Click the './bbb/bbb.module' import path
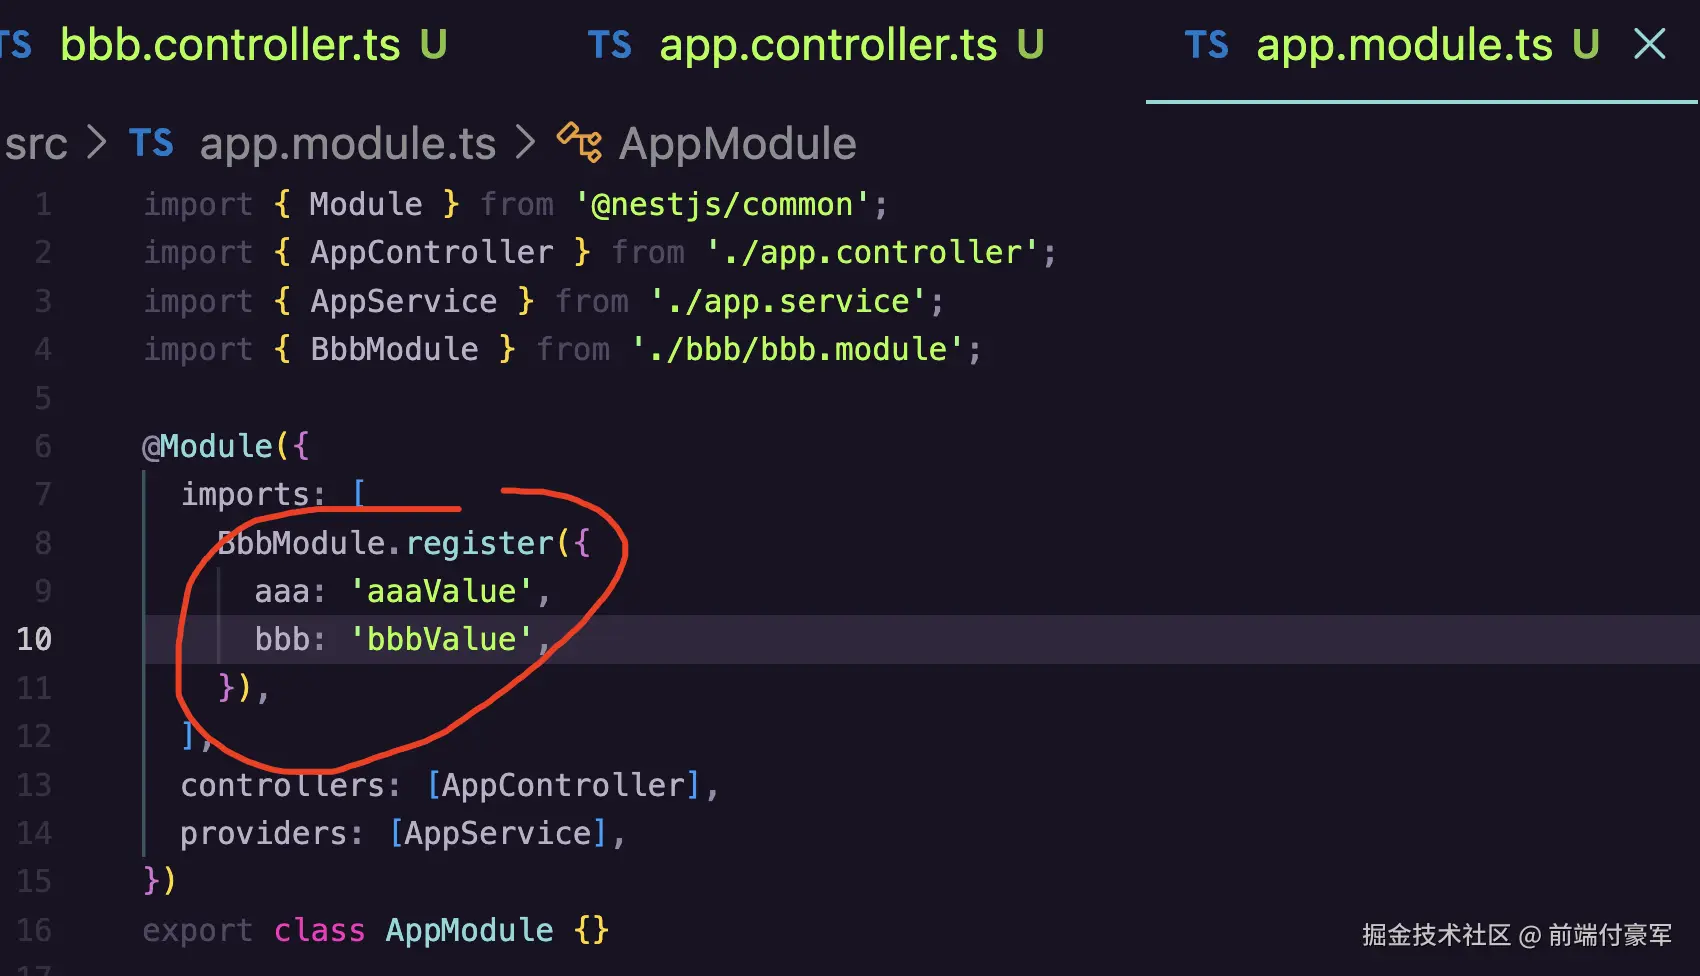This screenshot has height=976, width=1700. point(796,349)
